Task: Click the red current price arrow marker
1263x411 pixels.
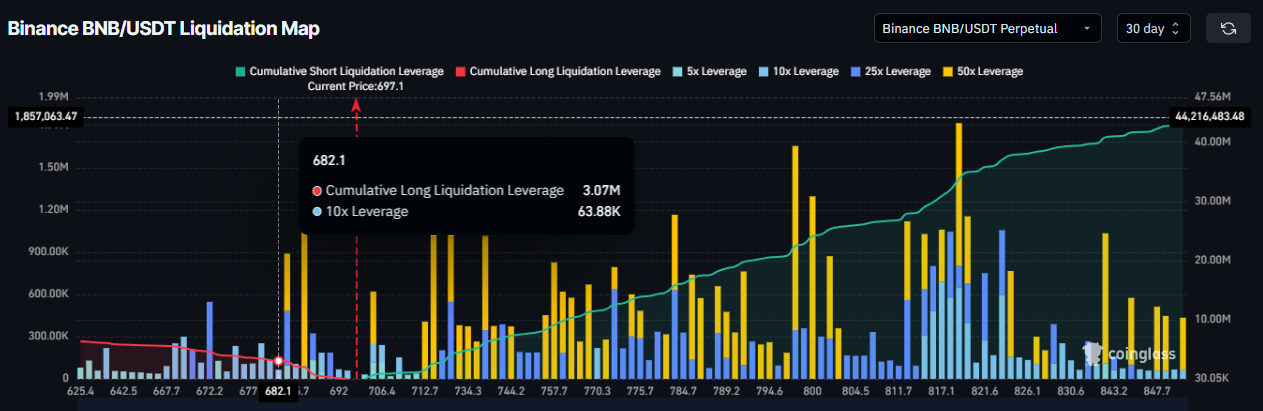Action: 356,106
